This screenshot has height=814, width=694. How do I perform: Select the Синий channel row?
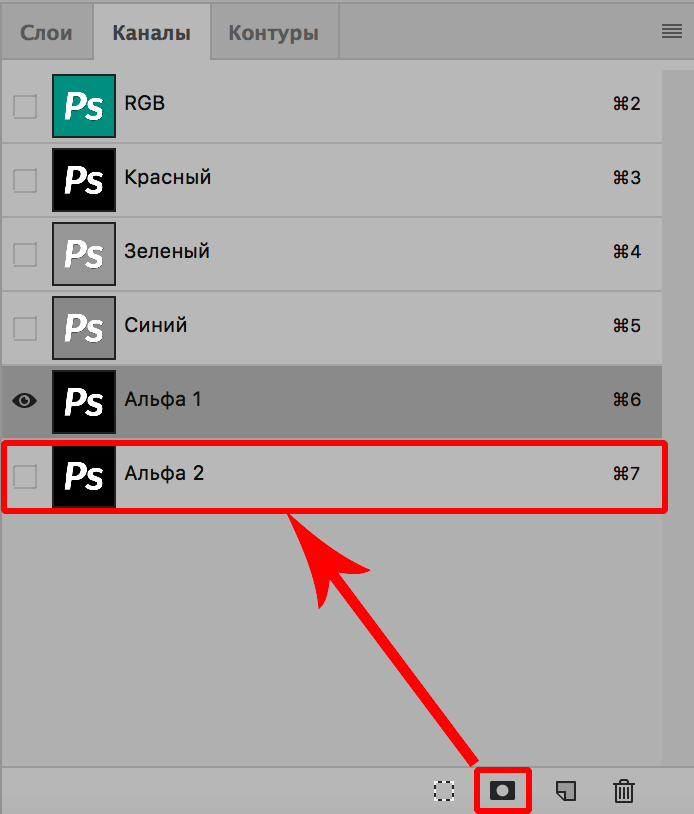tap(300, 327)
